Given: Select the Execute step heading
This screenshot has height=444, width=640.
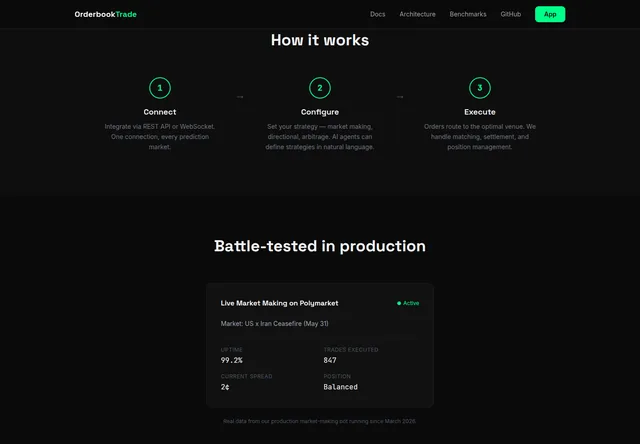Looking at the screenshot, I should [x=480, y=112].
